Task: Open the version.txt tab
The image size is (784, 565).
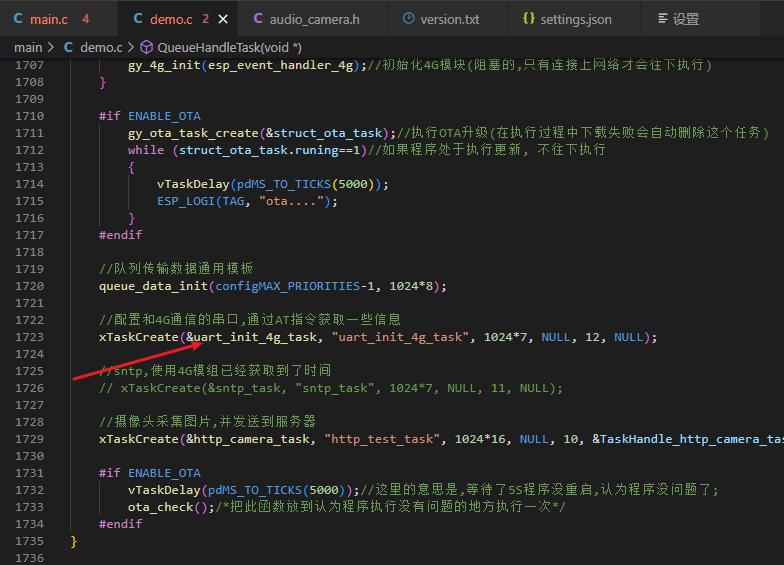Action: [x=449, y=19]
